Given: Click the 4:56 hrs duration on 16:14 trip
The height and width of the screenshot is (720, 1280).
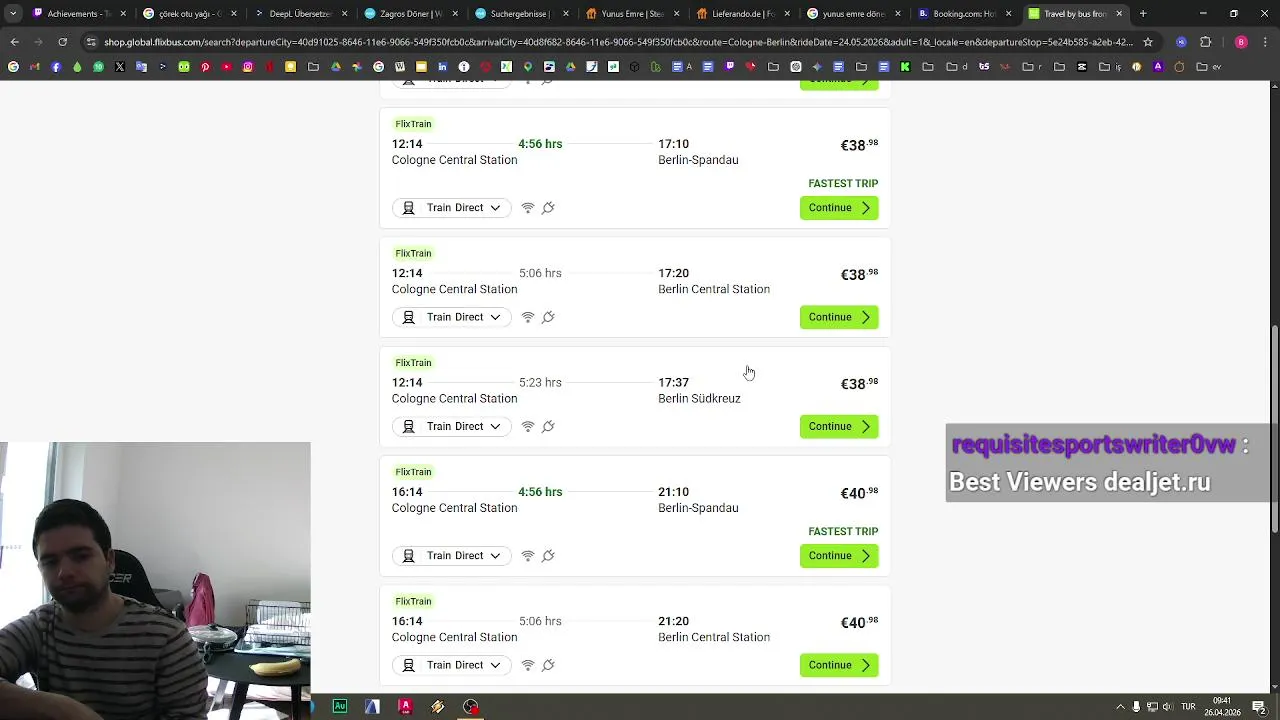Looking at the screenshot, I should (540, 492).
